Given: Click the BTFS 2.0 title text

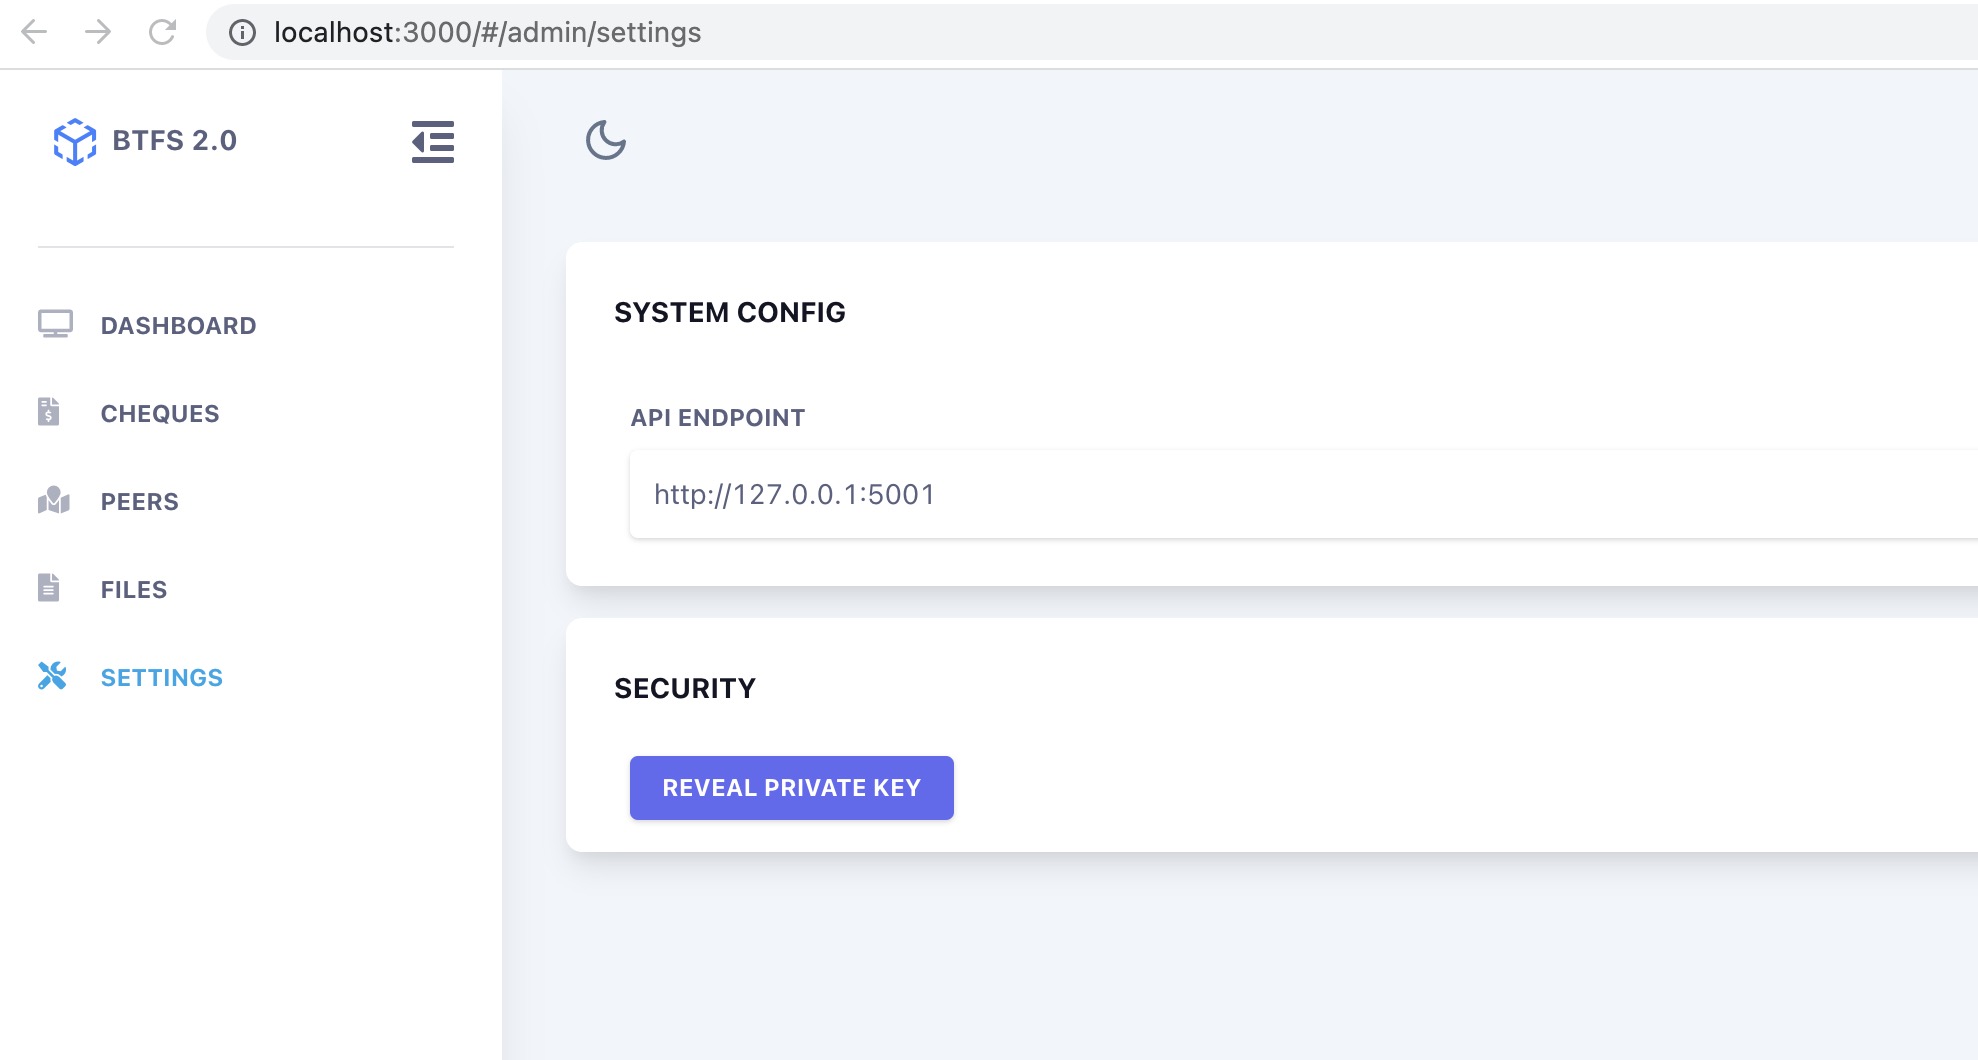Looking at the screenshot, I should tap(175, 141).
